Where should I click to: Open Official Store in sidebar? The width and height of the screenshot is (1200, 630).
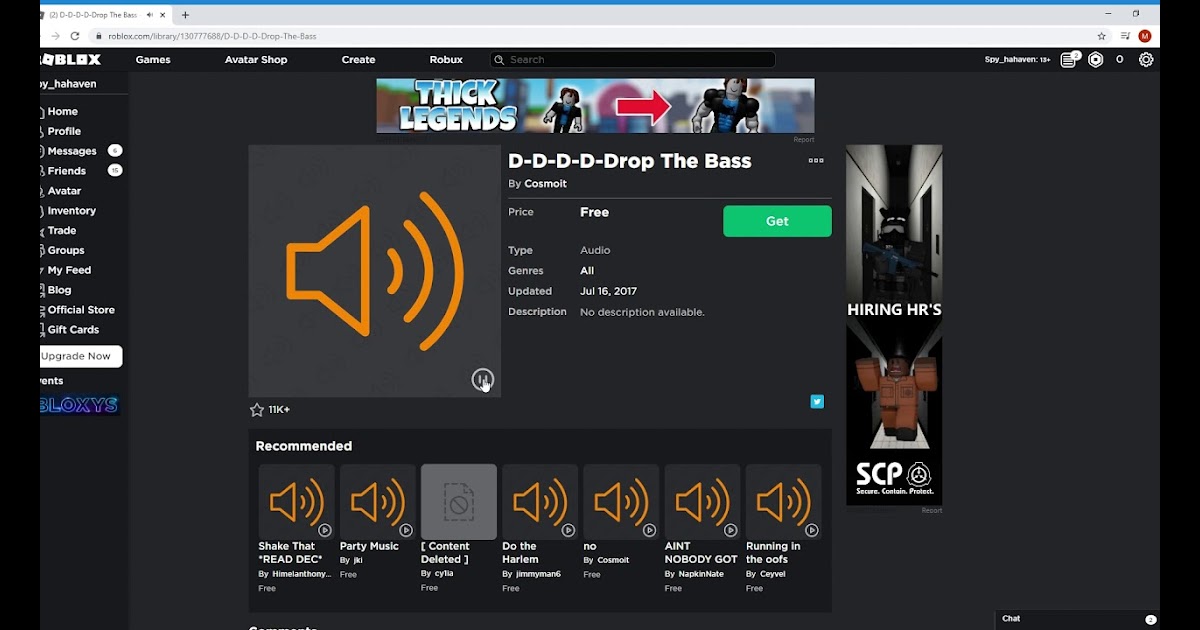coord(81,310)
